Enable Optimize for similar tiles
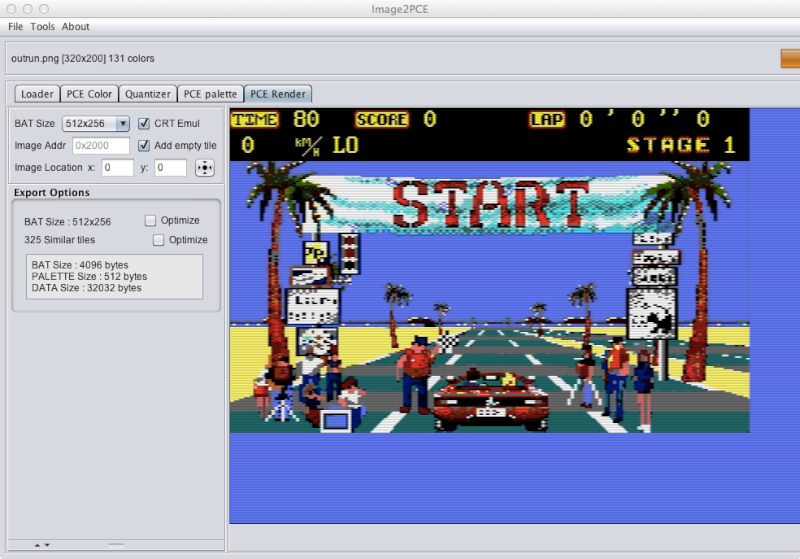Image resolution: width=800 pixels, height=559 pixels. (x=158, y=240)
